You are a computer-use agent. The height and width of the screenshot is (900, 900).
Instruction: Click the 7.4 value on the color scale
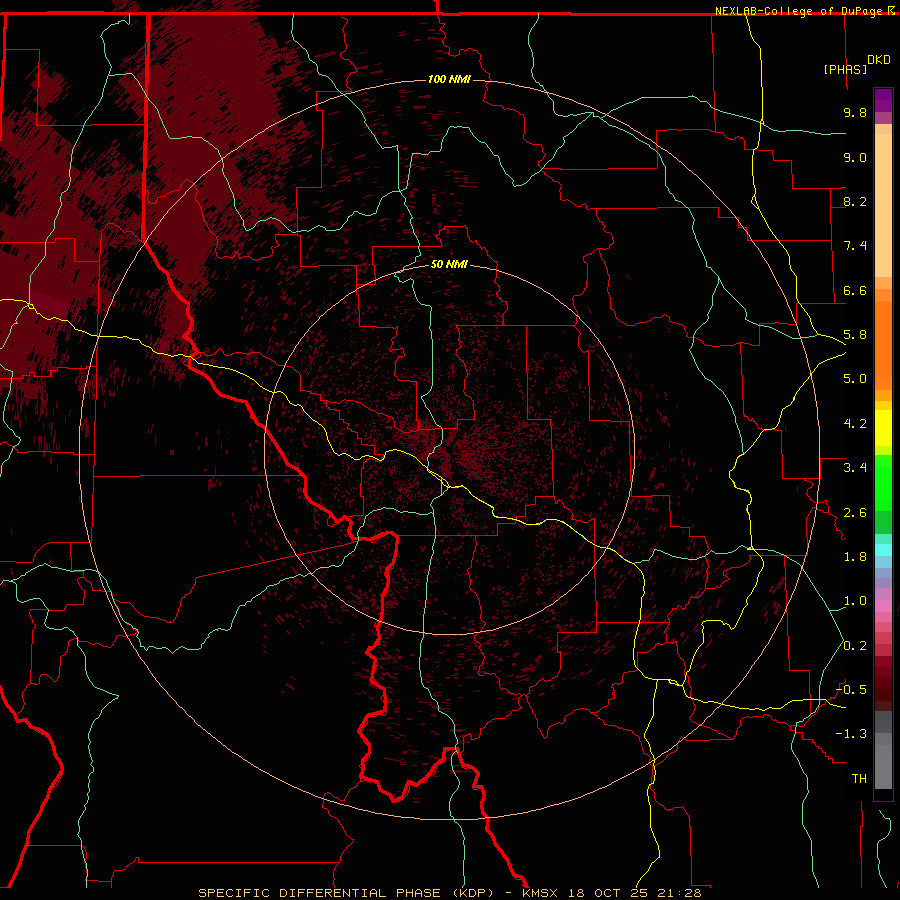(x=855, y=246)
